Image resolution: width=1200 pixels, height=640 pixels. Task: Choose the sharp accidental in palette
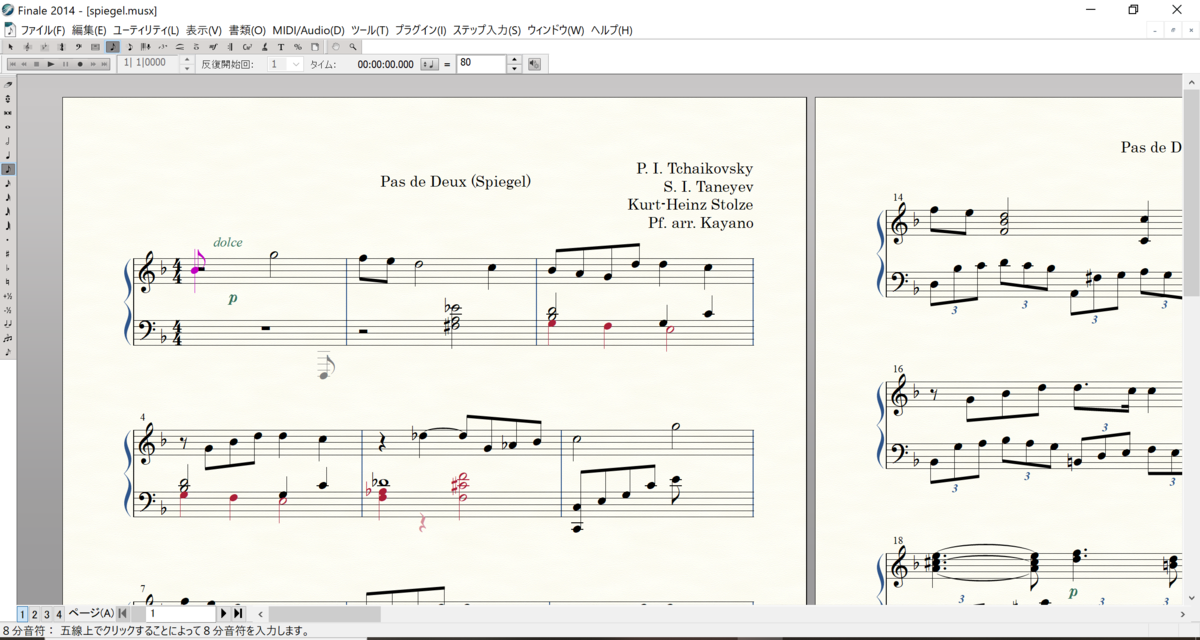(x=8, y=254)
